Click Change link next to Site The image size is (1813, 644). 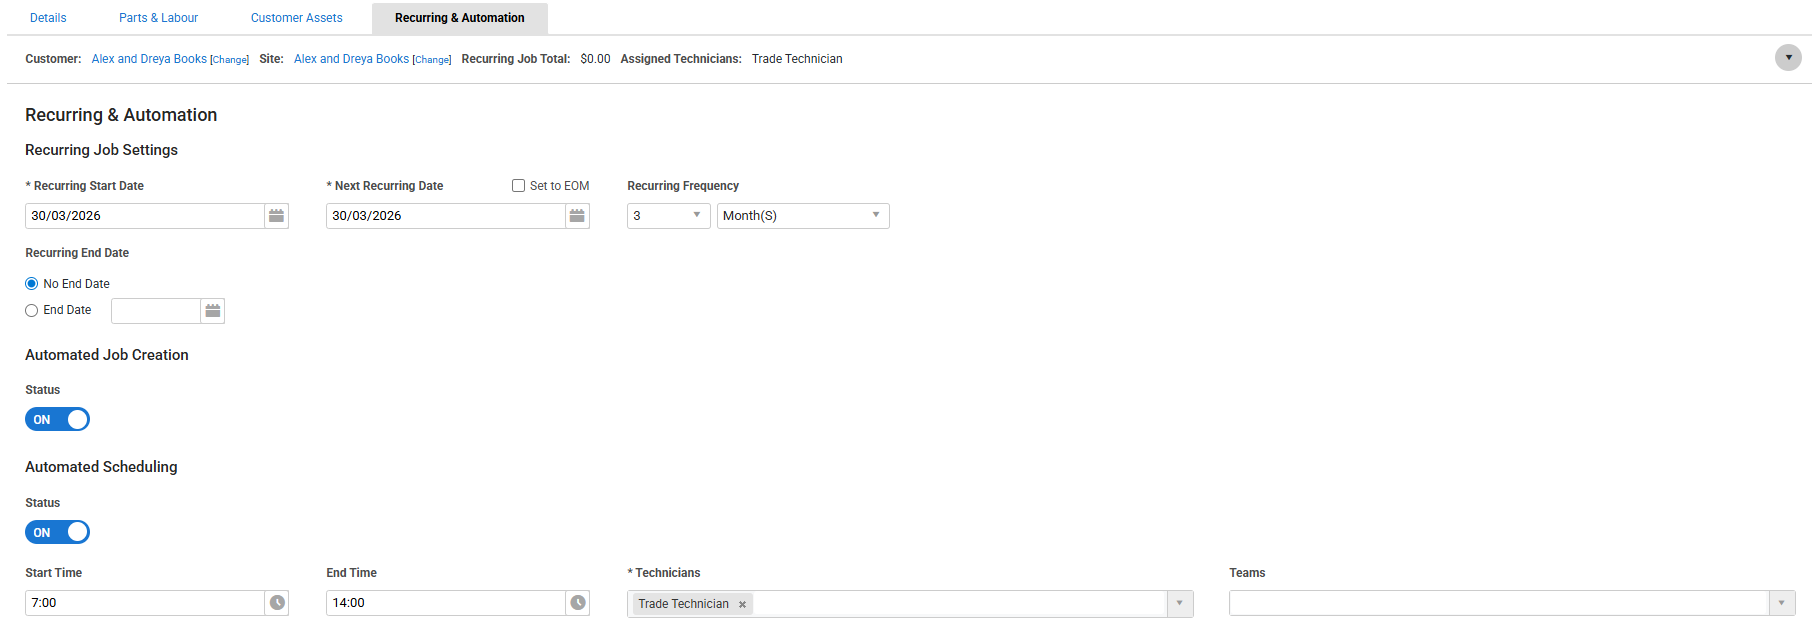tap(432, 60)
